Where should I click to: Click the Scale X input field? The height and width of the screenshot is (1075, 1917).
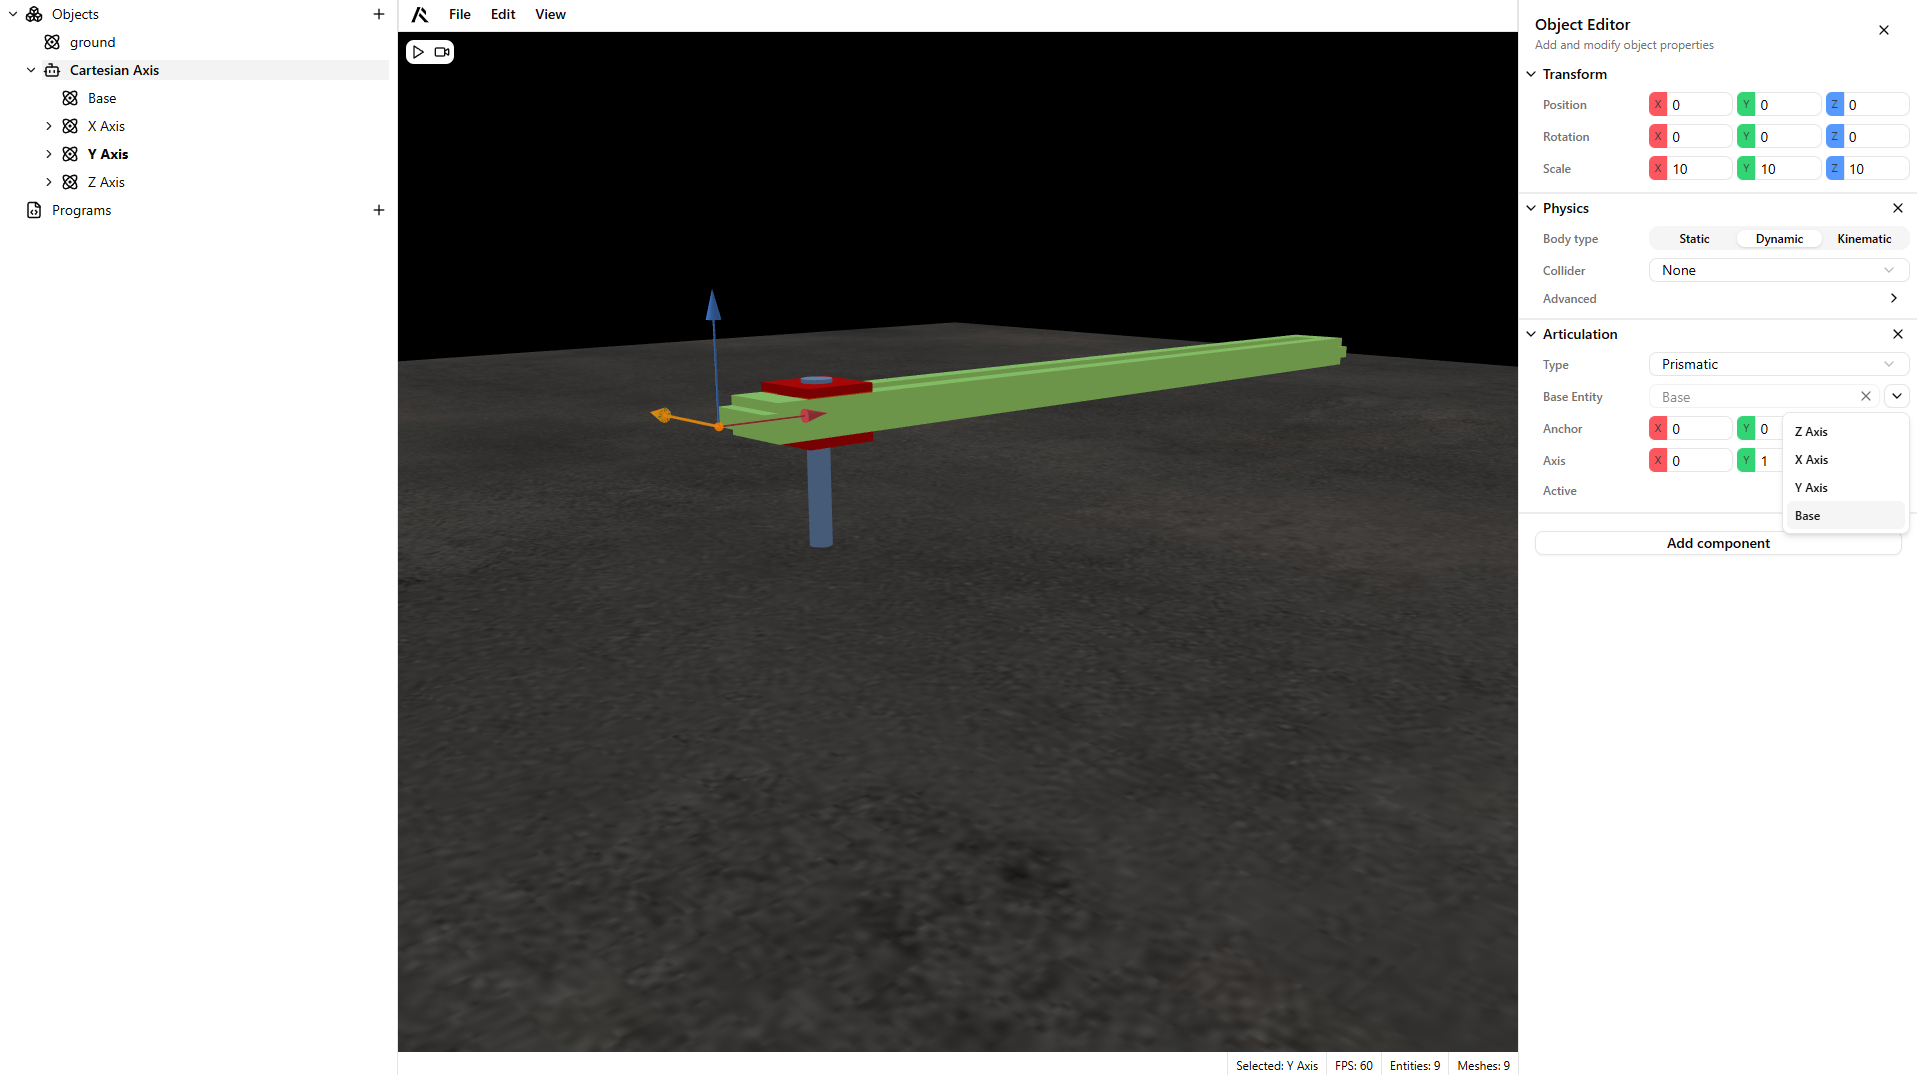tap(1698, 169)
